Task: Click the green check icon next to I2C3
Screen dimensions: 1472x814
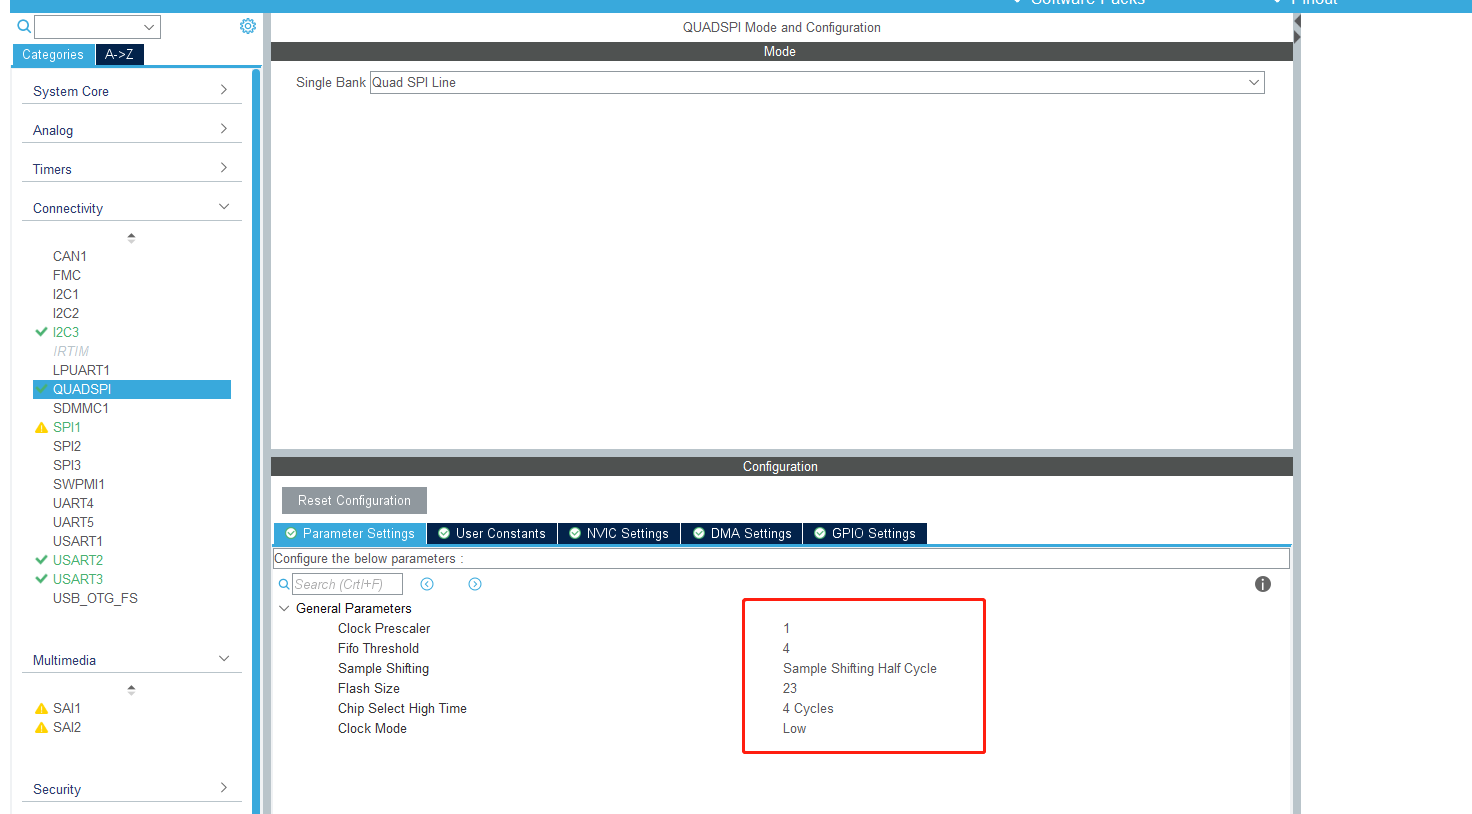Action: coord(41,332)
